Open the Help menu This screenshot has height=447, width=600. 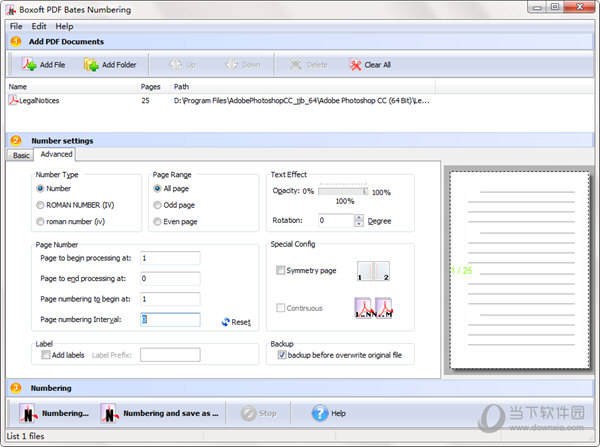pyautogui.click(x=64, y=26)
